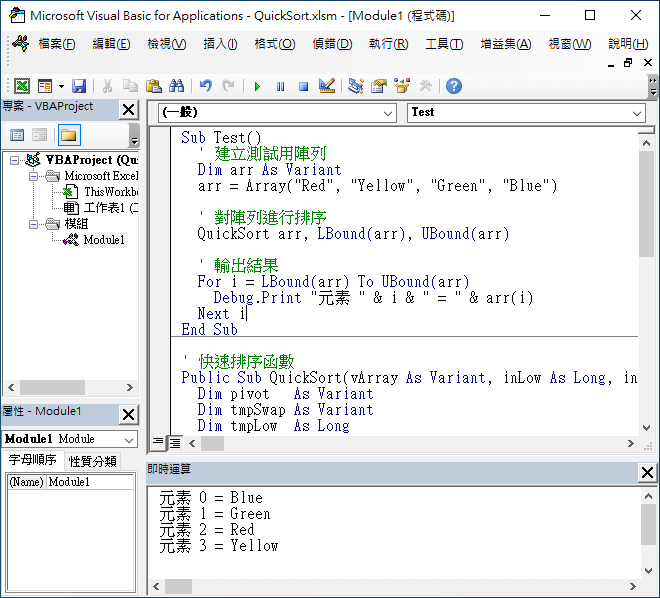Collapse the 模組 folder node
Screen dimensions: 660x598
tap(33, 224)
